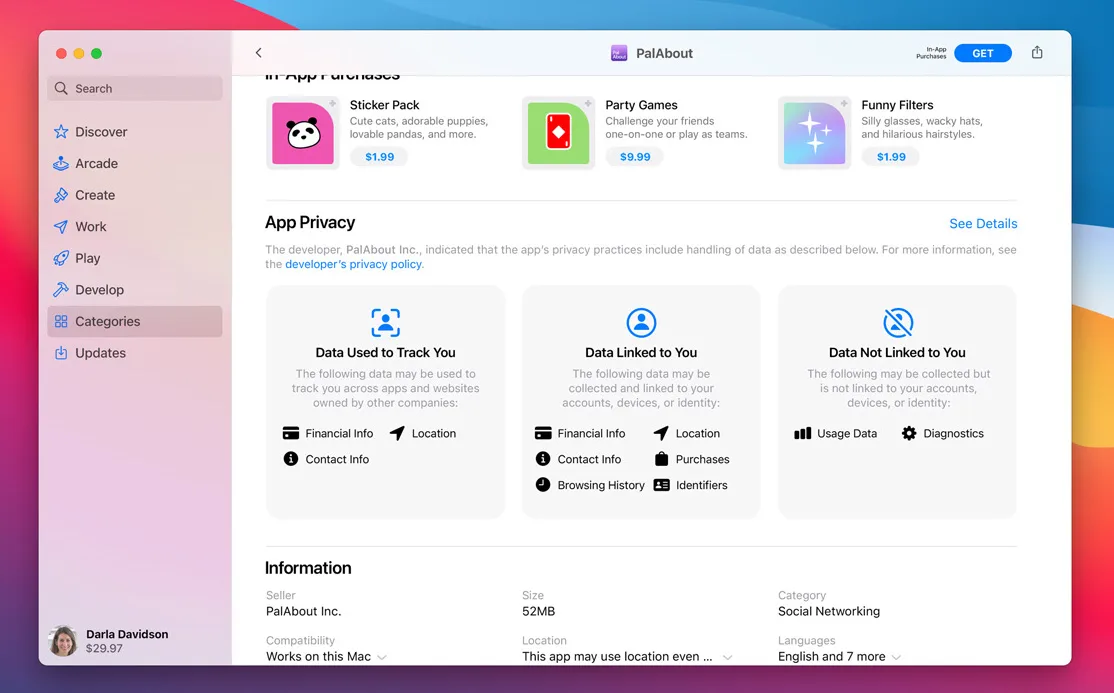Viewport: 1114px width, 693px height.
Task: Expand the Location info disclosure chevron
Action: pos(727,657)
